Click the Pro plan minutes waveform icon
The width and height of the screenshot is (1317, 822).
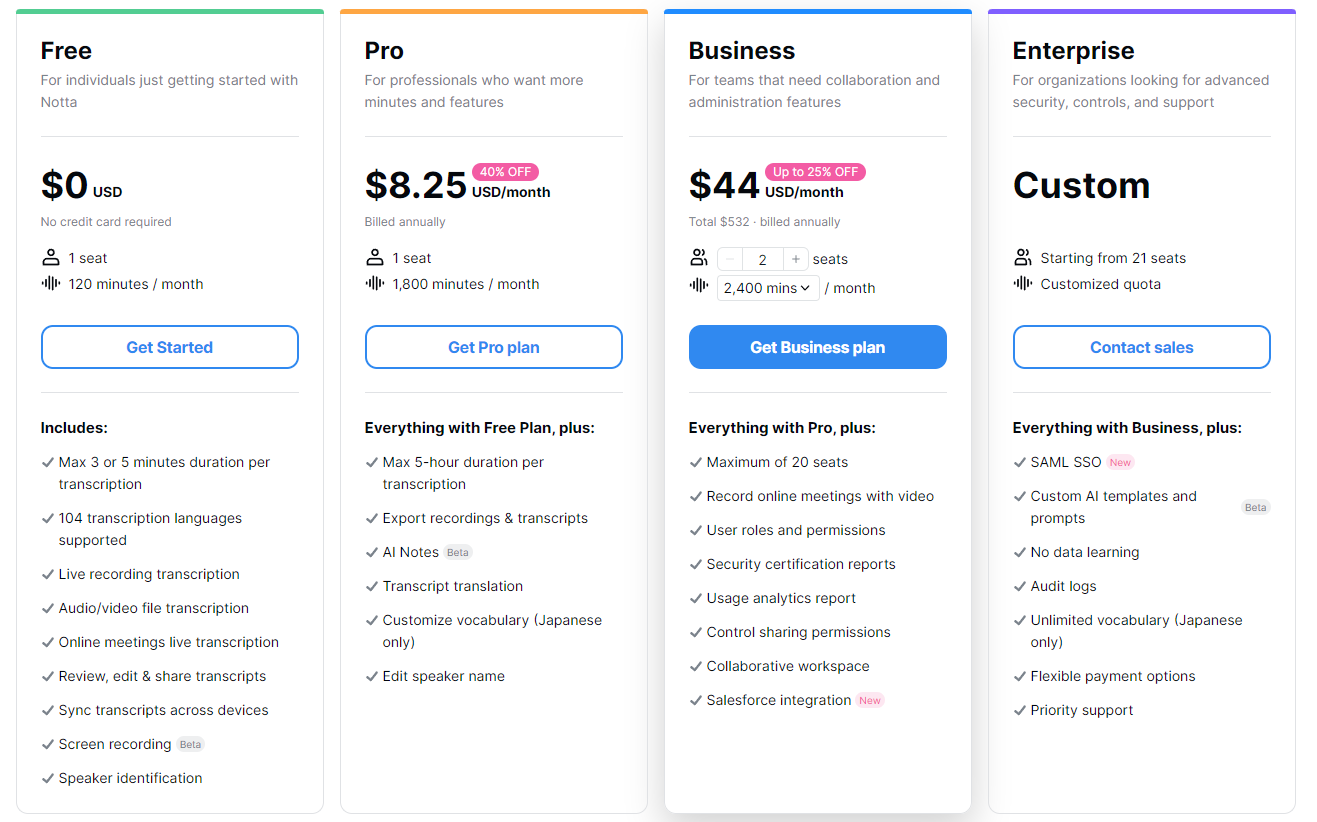coord(375,284)
